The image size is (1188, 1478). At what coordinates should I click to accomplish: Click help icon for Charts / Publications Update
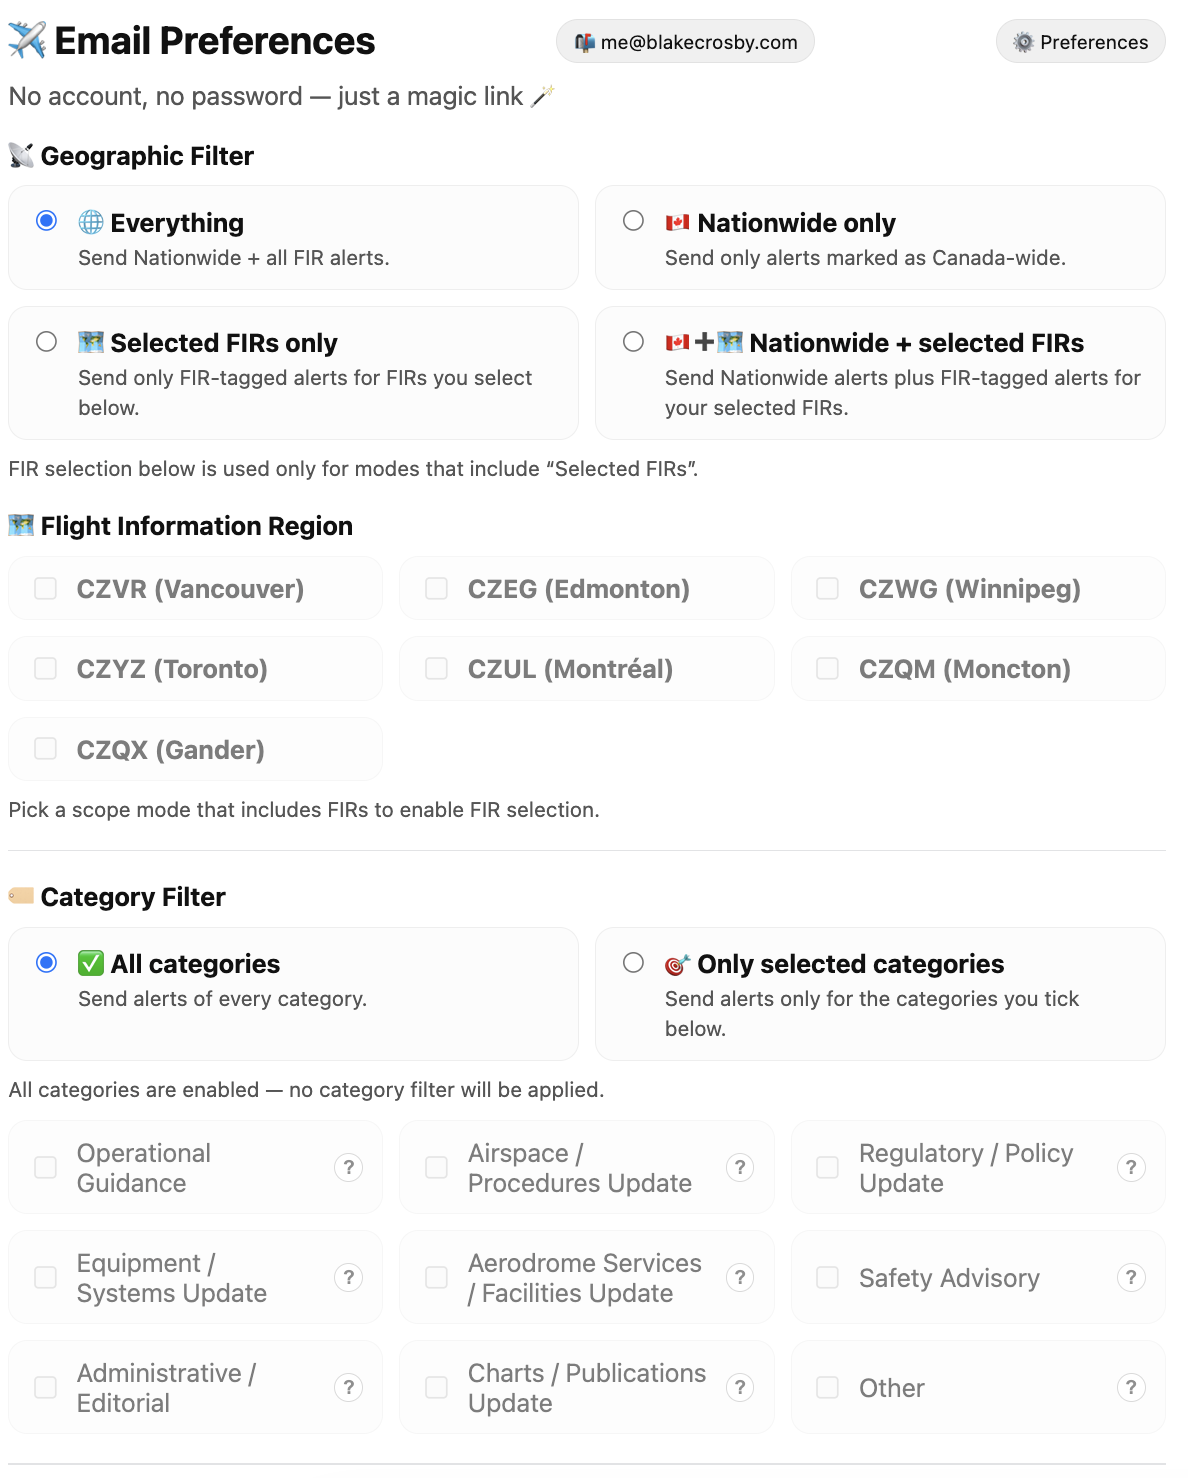(x=740, y=1387)
